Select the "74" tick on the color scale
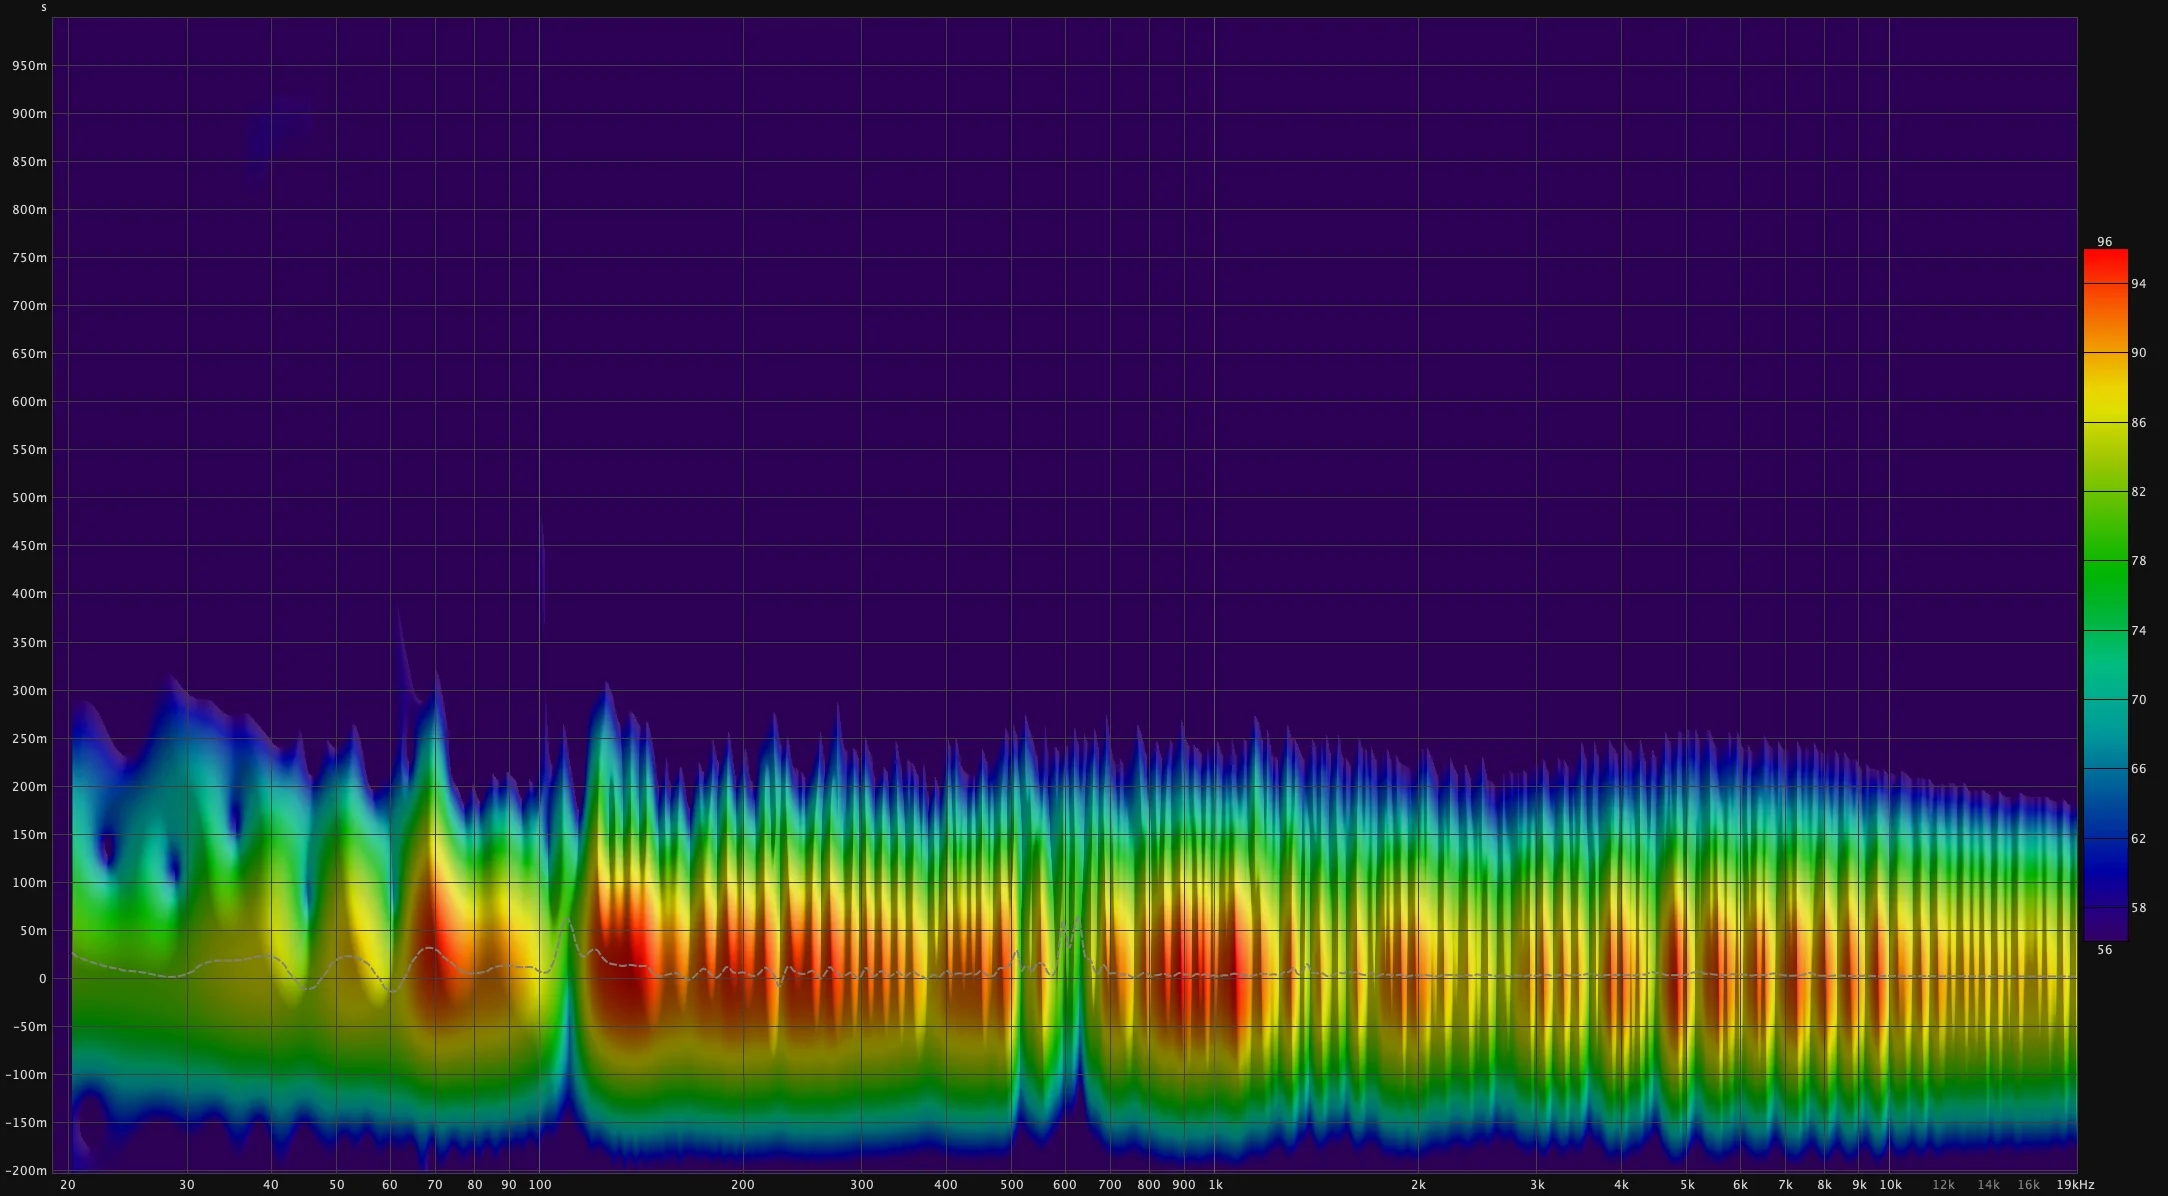Viewport: 2168px width, 1196px height. pyautogui.click(x=2138, y=631)
